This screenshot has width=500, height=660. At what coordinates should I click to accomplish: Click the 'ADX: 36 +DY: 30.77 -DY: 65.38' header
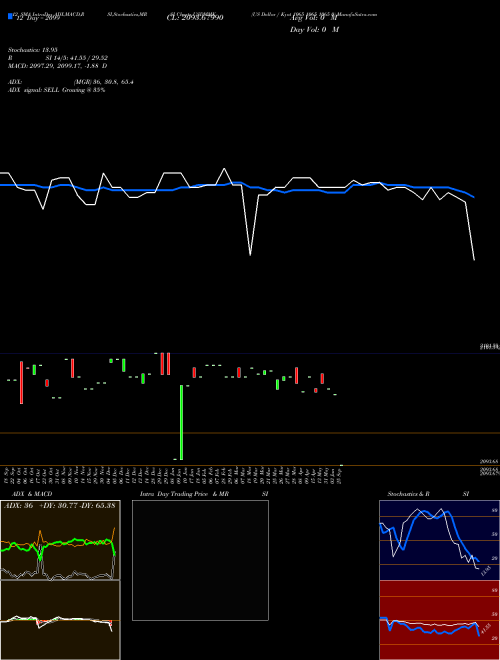[x=59, y=505]
